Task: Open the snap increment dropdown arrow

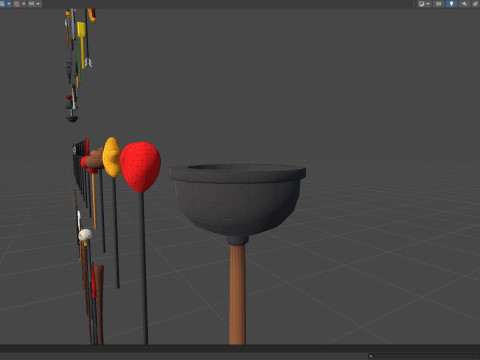Action: click(x=38, y=4)
